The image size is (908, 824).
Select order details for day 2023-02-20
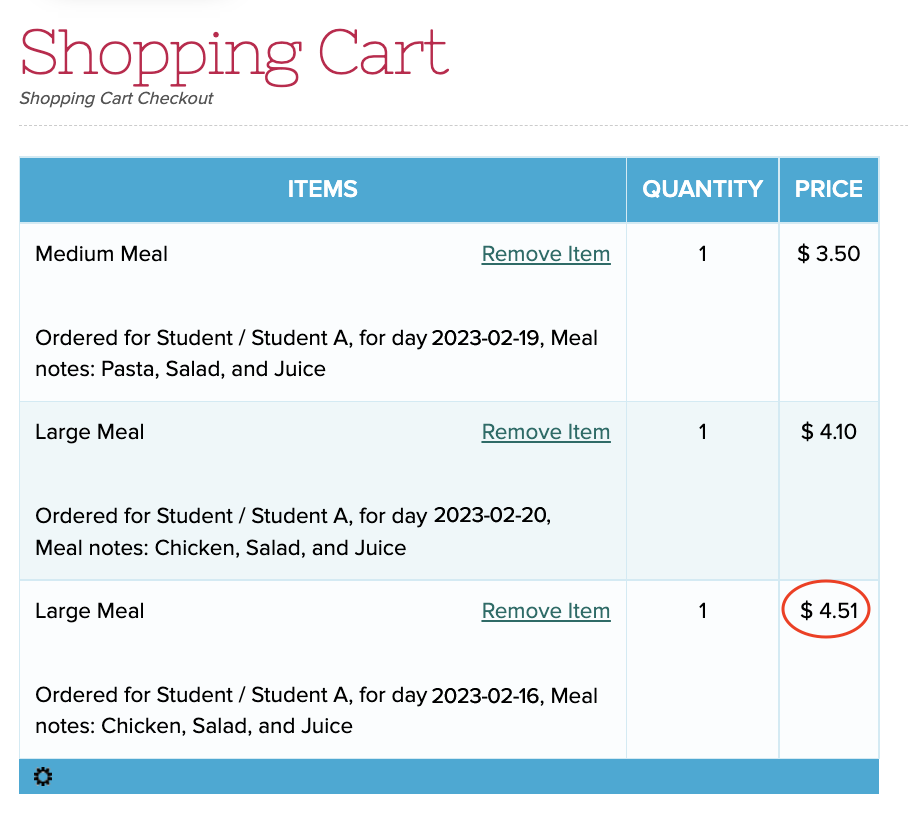tap(293, 532)
